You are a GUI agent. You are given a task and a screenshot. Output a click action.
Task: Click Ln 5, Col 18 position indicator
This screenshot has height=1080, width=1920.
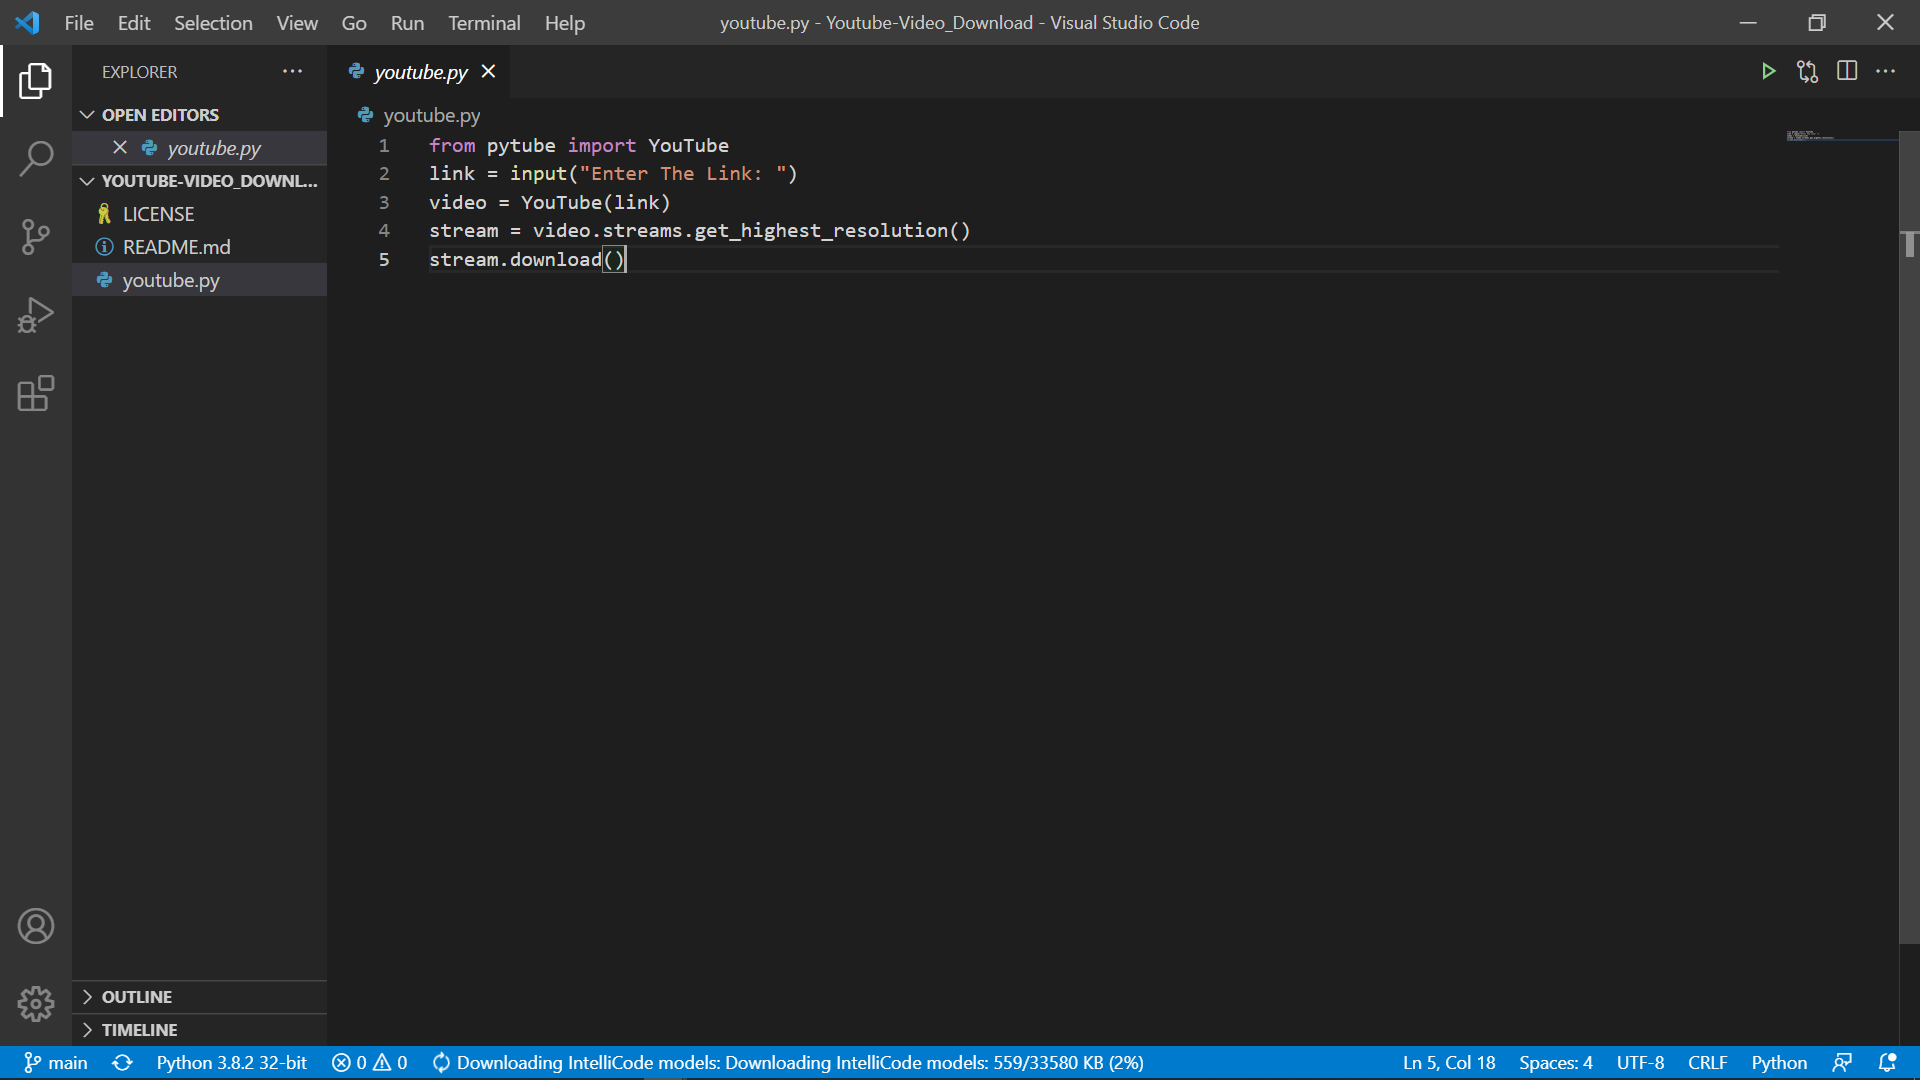(x=1449, y=1062)
